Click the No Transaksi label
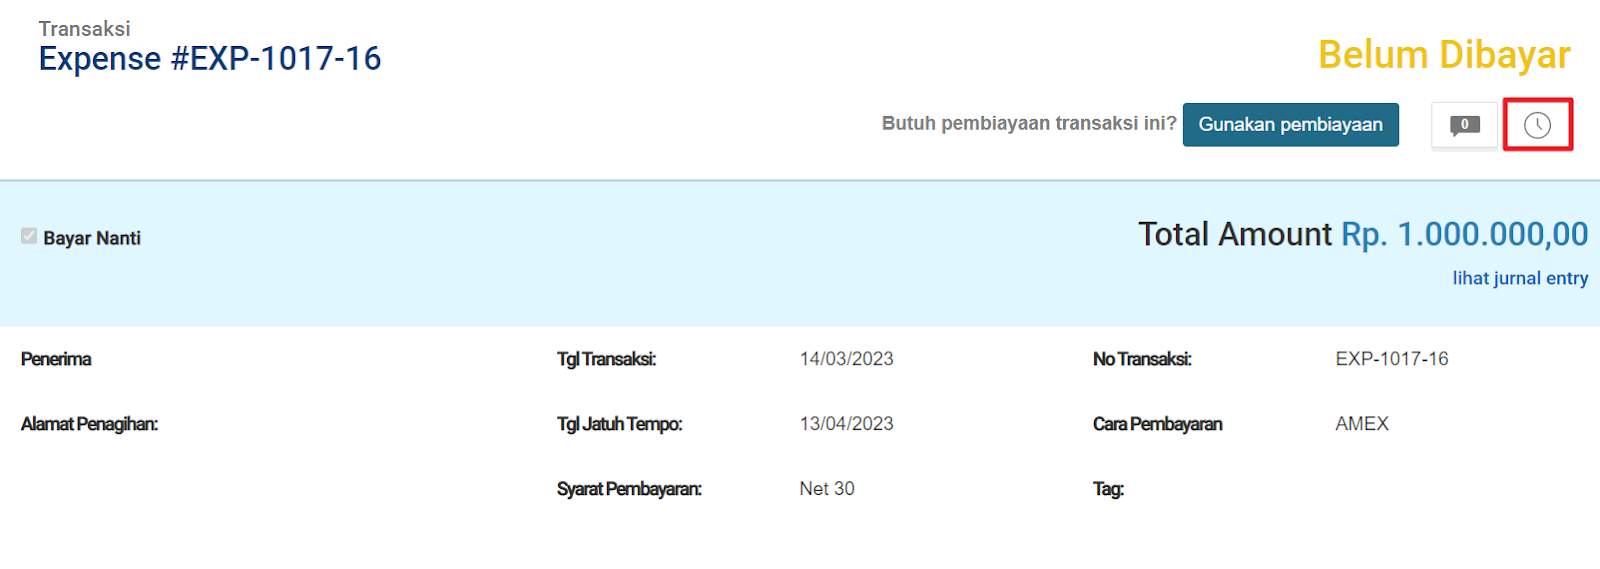Image resolution: width=1600 pixels, height=569 pixels. coord(1142,359)
